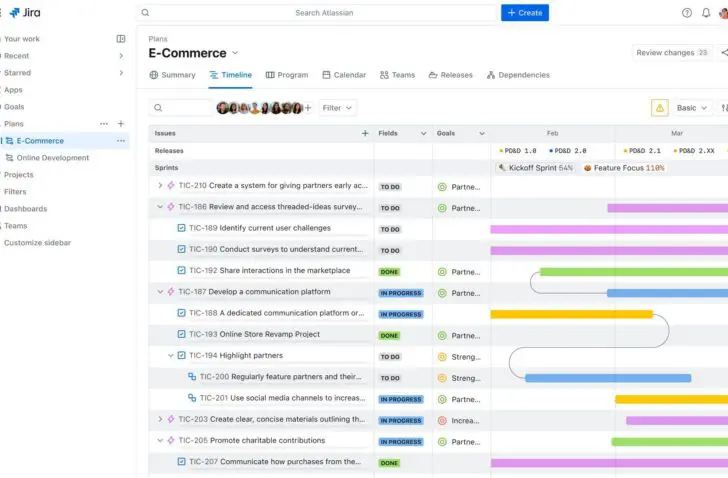Click the blue timeline bar for TIC-200
Viewport: 728px width, 478px height.
pyautogui.click(x=608, y=378)
